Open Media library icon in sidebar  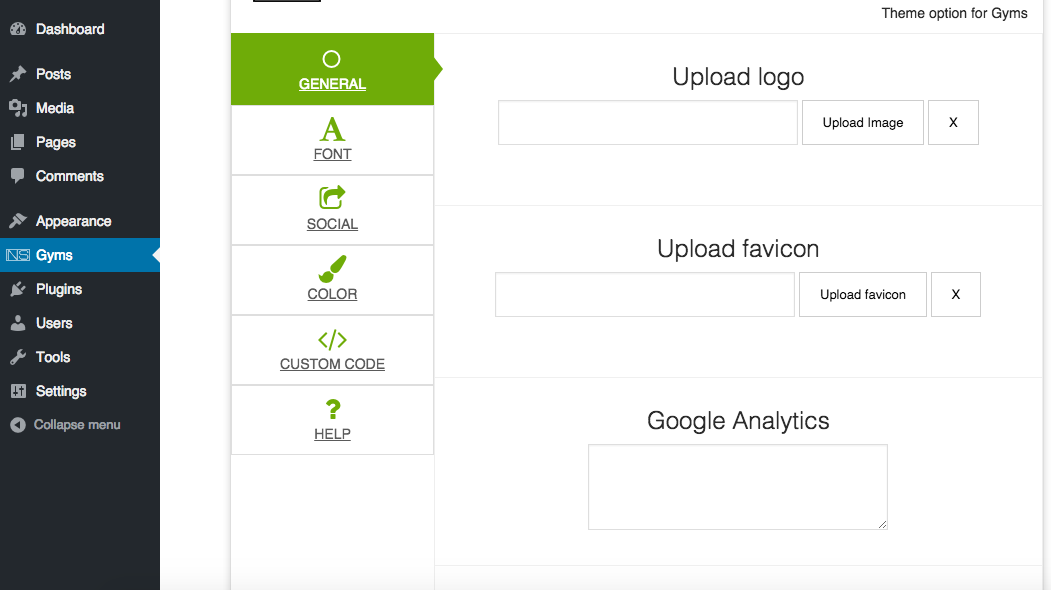18,108
